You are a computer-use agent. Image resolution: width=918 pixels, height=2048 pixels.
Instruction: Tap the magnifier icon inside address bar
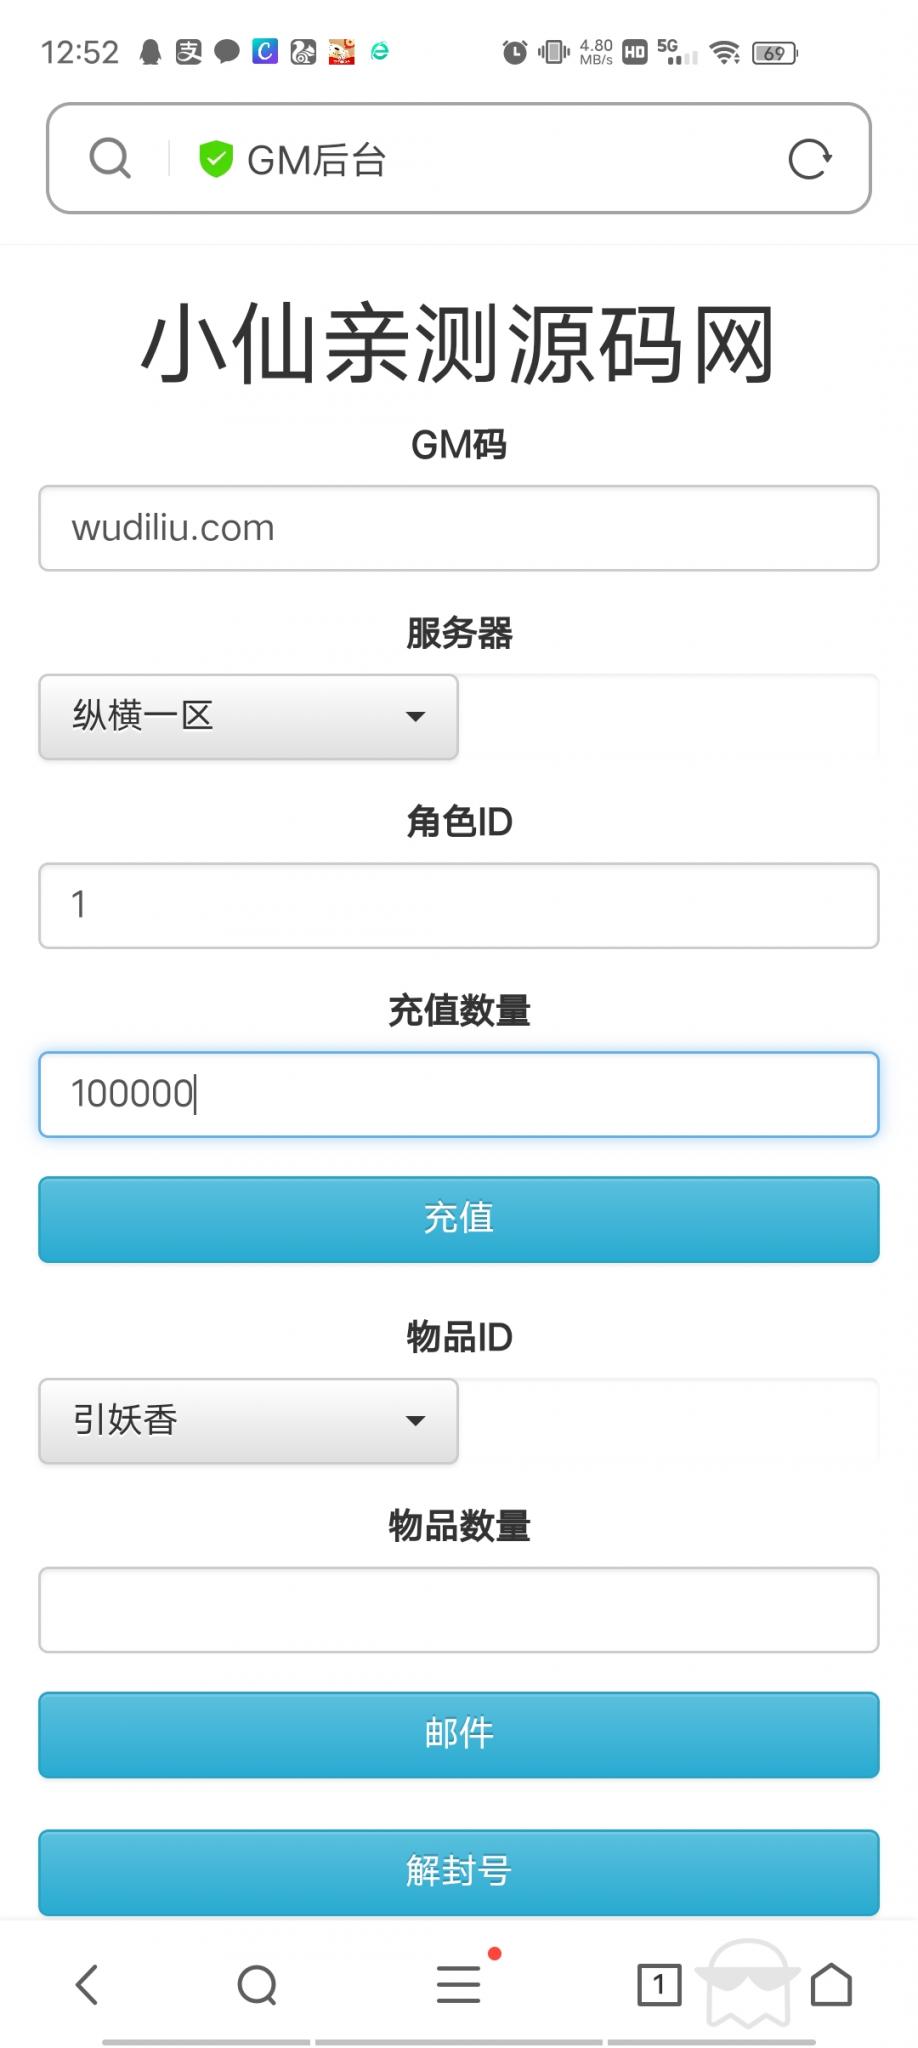[x=110, y=158]
